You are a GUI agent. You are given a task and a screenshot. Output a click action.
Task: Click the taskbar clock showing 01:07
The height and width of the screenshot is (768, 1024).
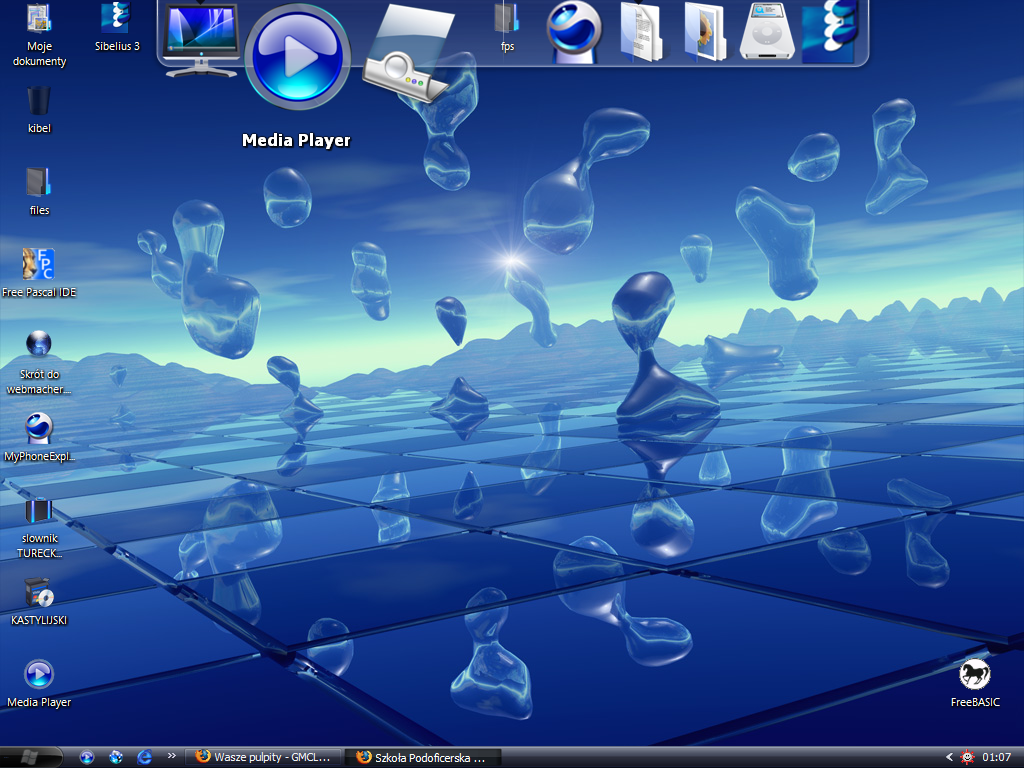pos(997,757)
